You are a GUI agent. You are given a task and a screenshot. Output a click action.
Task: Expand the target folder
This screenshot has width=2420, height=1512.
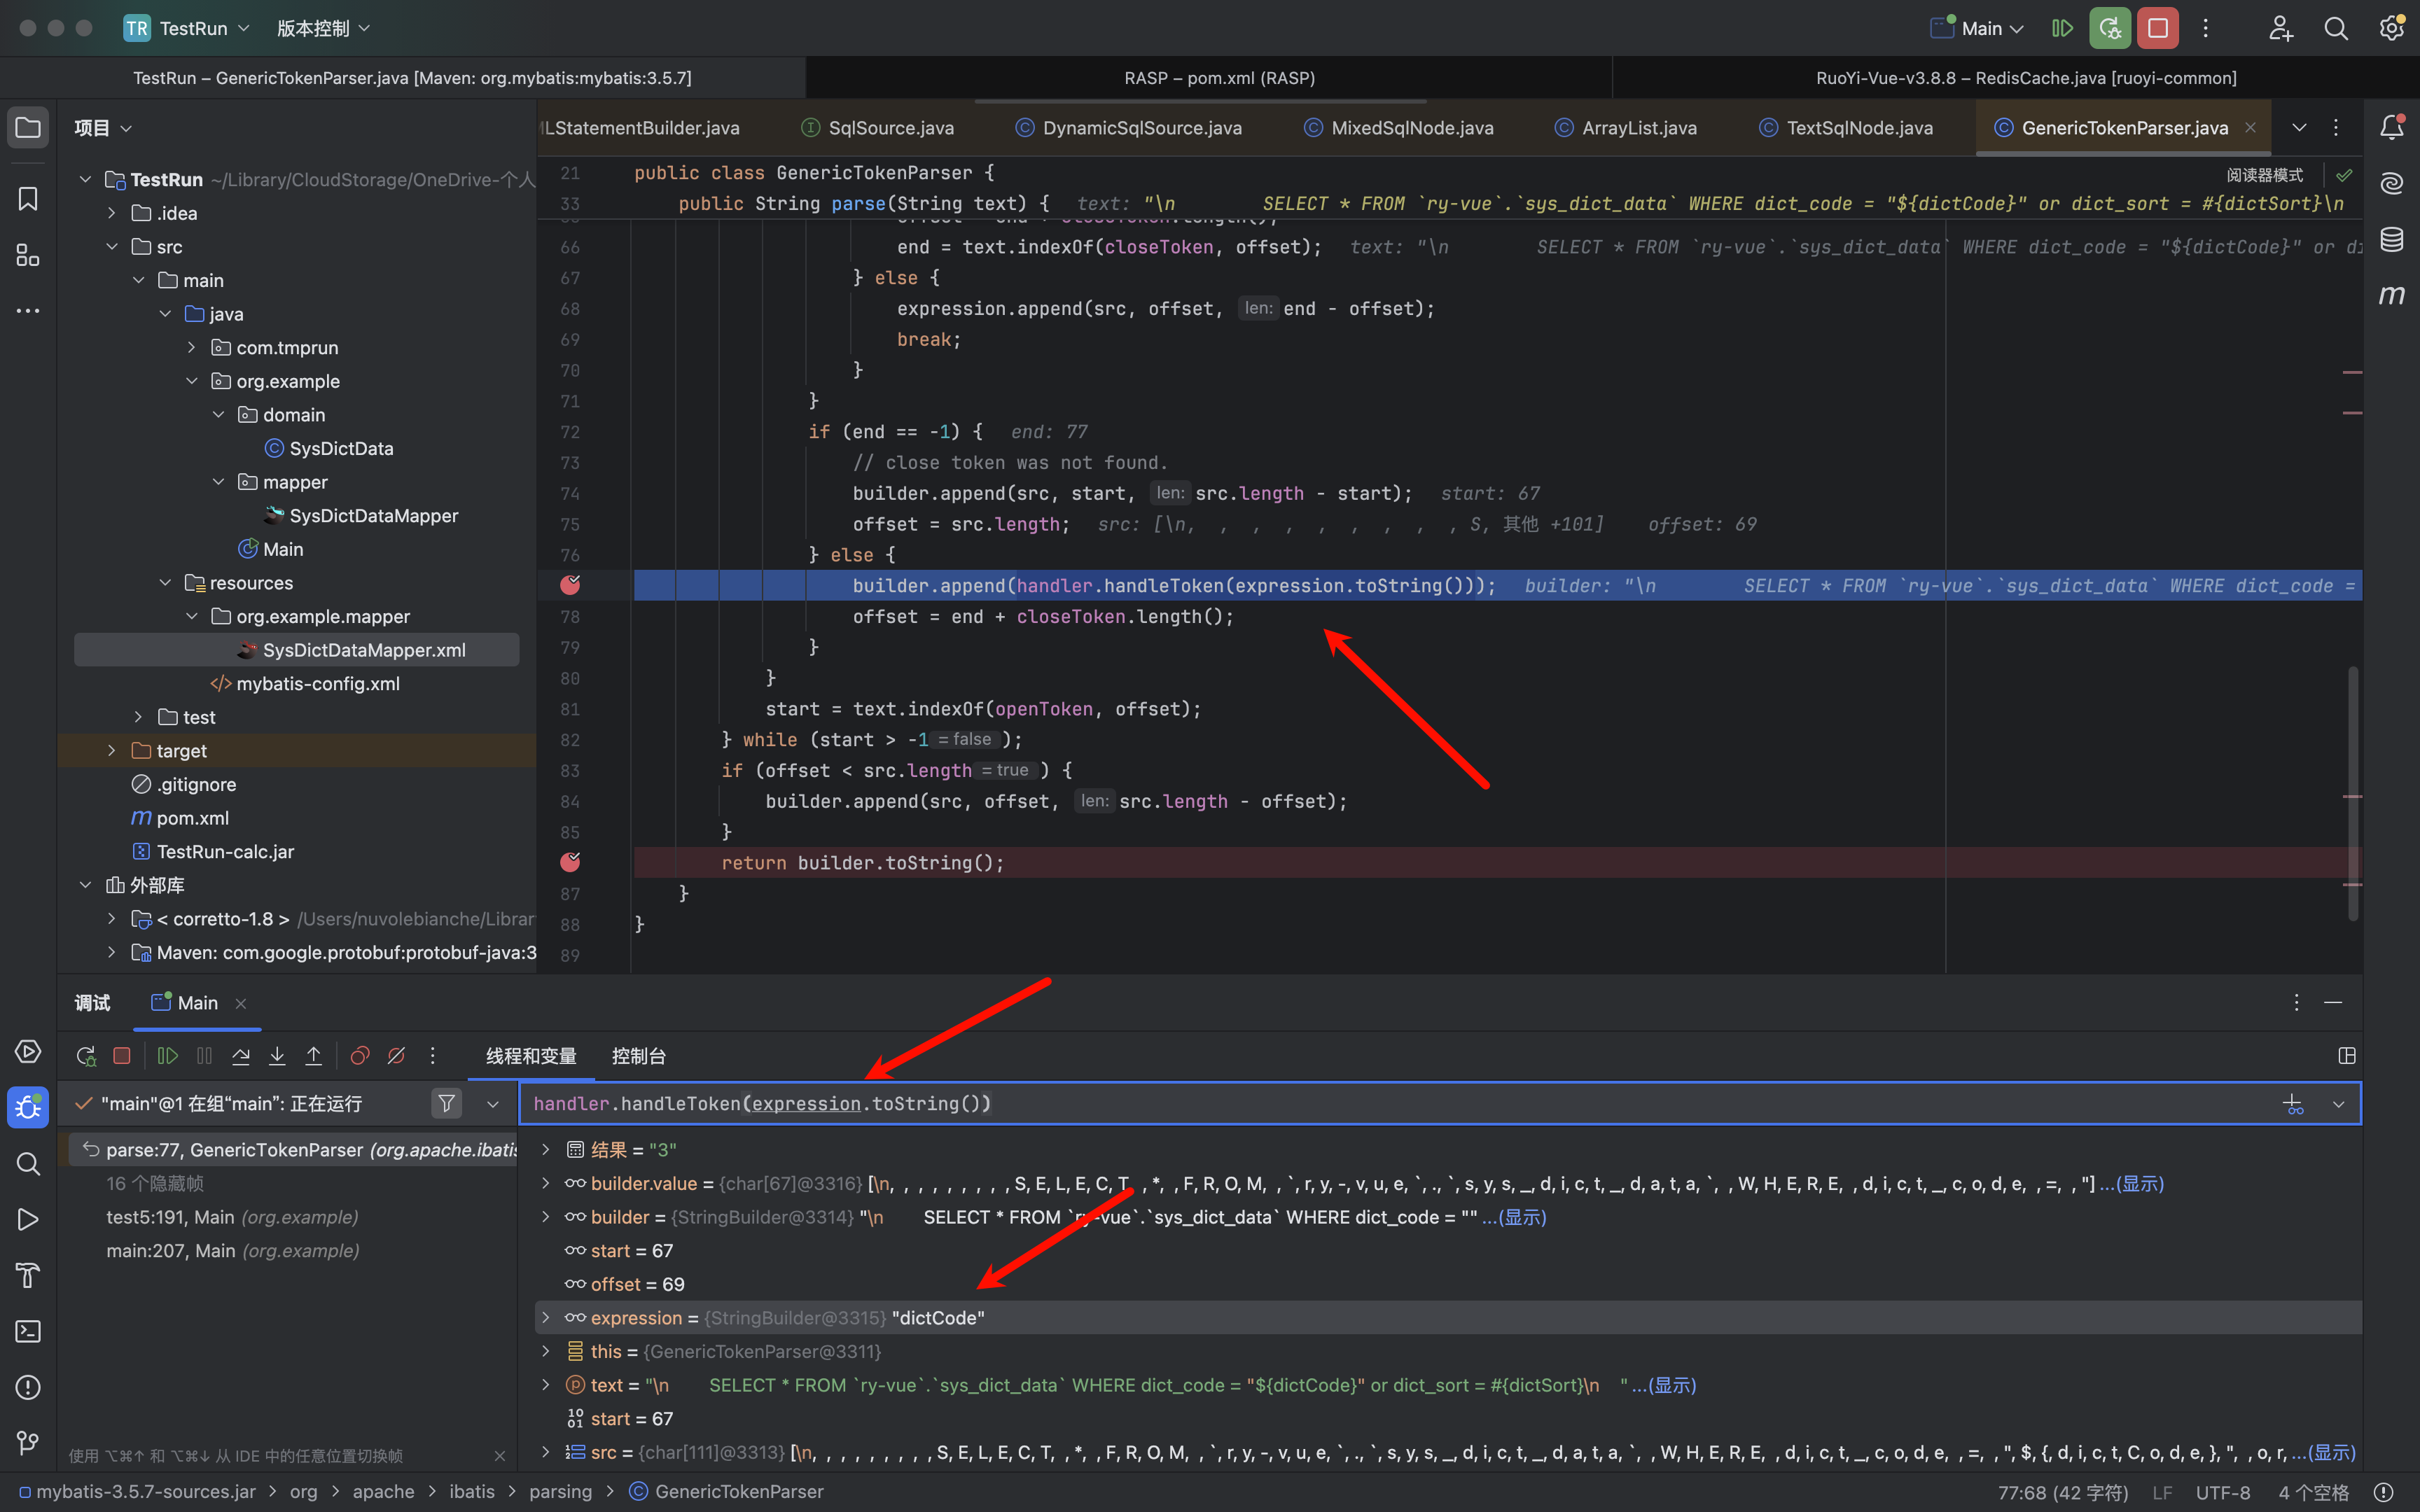click(112, 751)
